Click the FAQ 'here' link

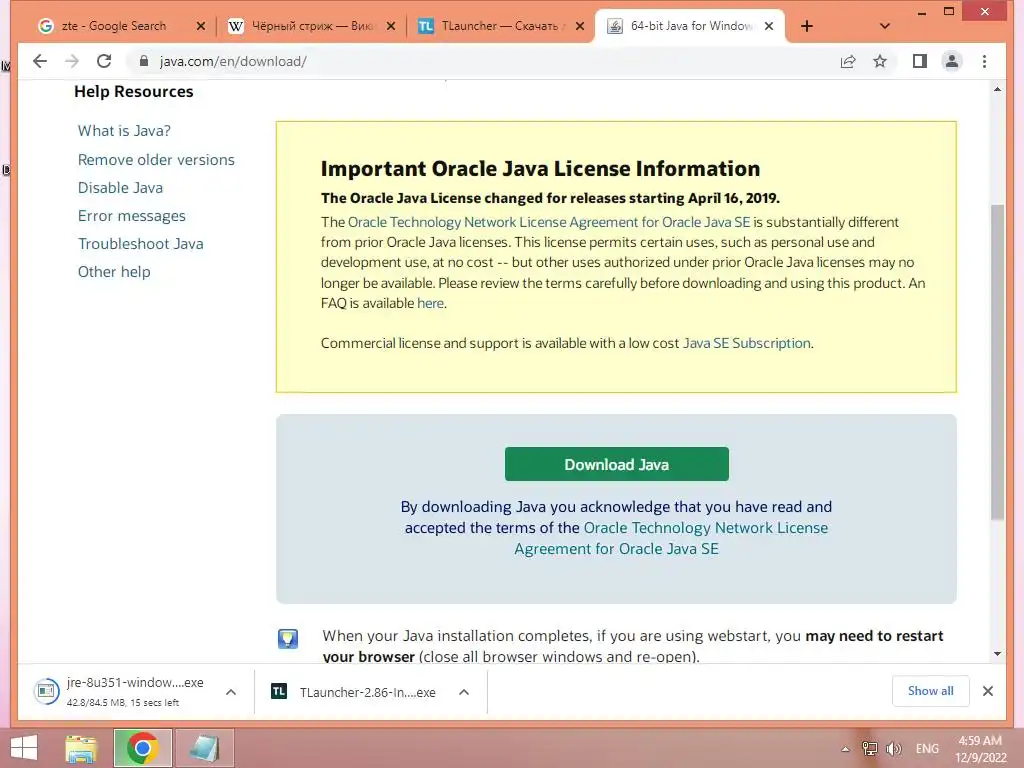point(430,303)
